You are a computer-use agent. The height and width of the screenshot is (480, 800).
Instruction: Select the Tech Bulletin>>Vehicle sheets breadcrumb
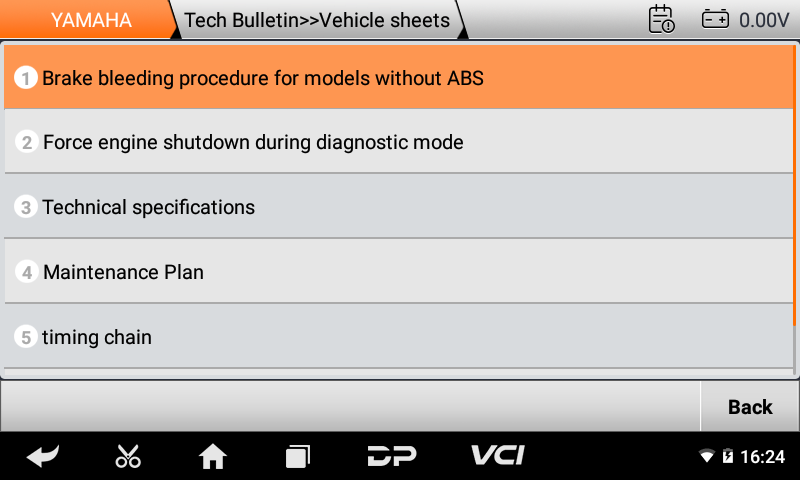[x=316, y=20]
